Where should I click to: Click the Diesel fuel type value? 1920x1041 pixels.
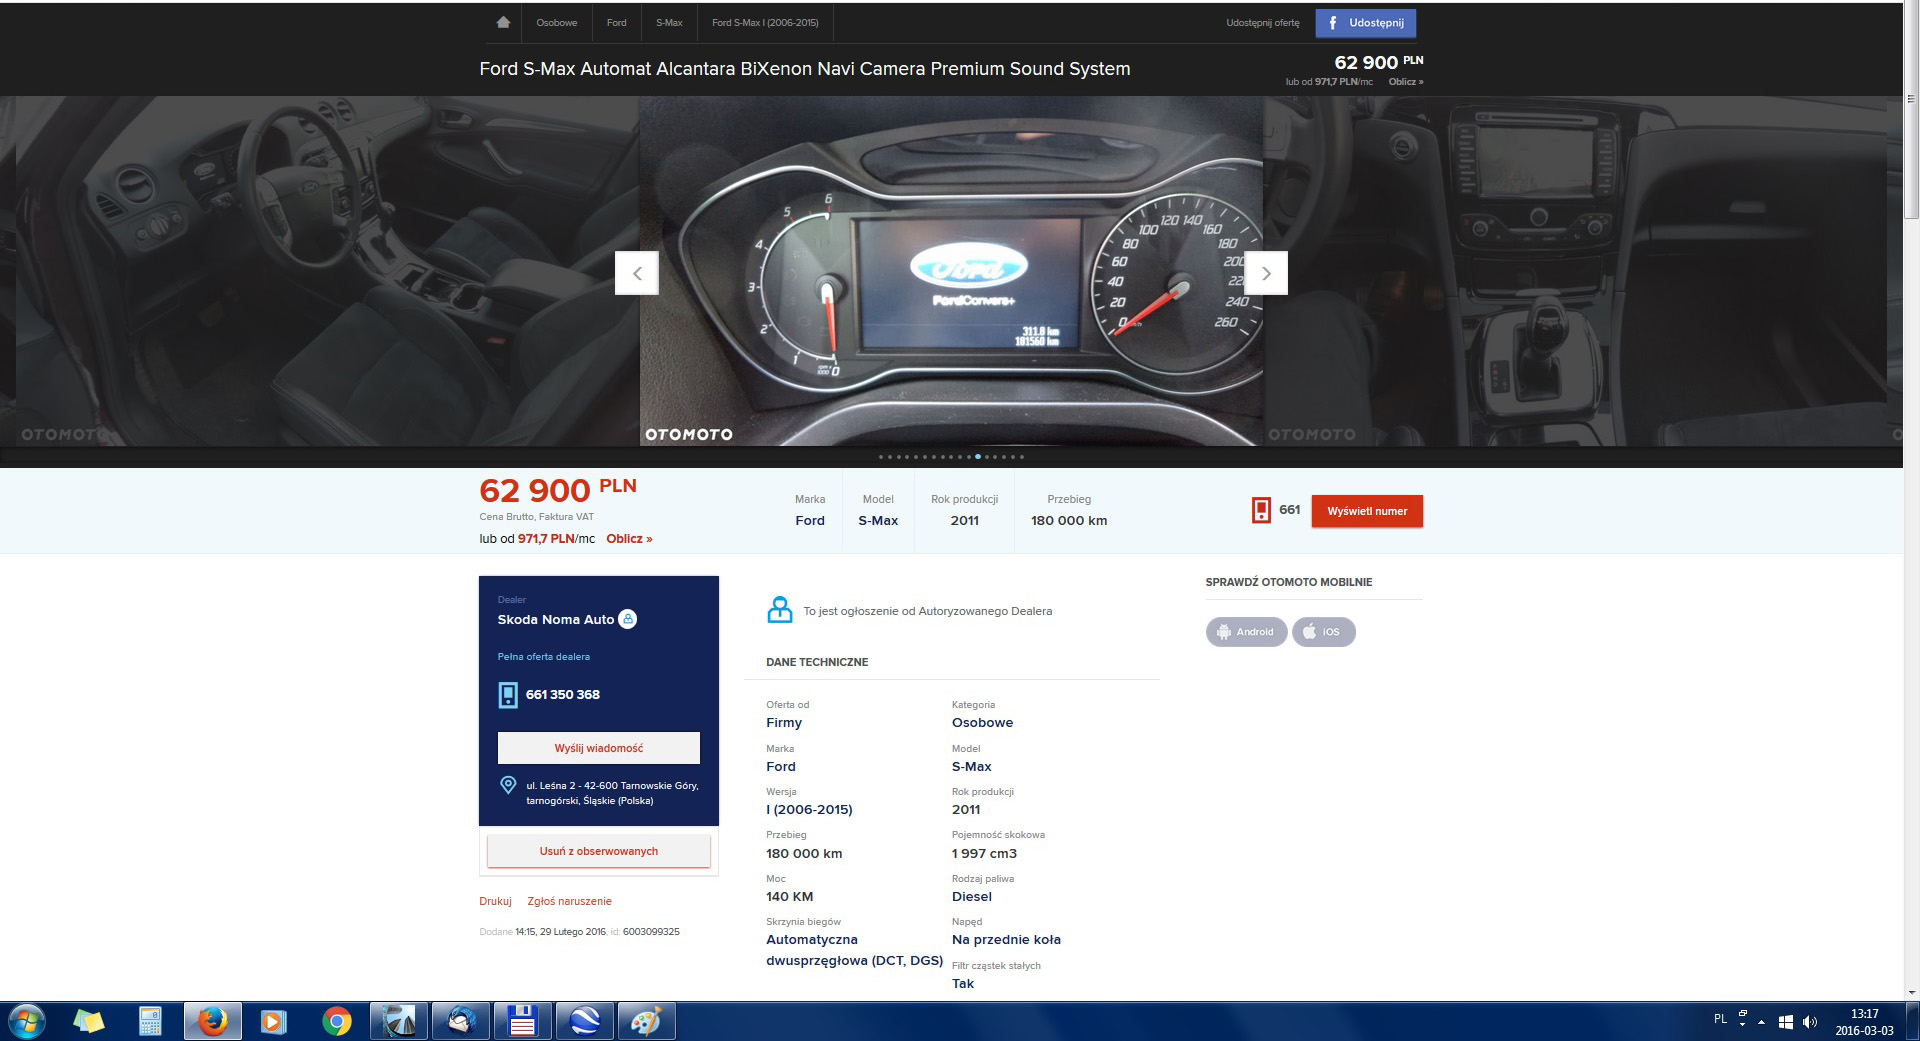[972, 897]
